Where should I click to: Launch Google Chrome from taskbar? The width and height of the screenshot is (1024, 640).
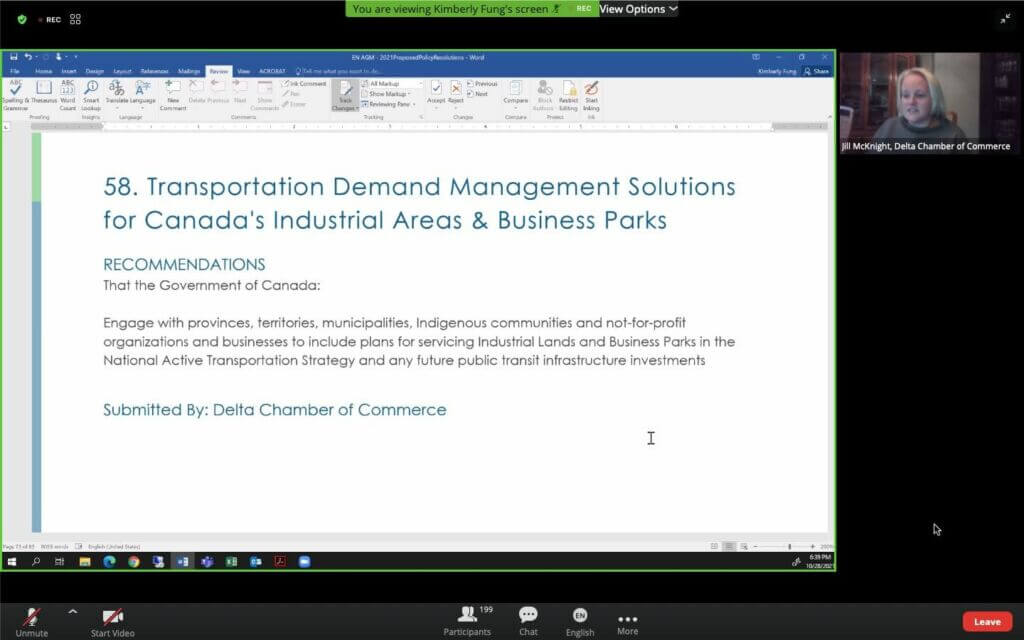[133, 562]
